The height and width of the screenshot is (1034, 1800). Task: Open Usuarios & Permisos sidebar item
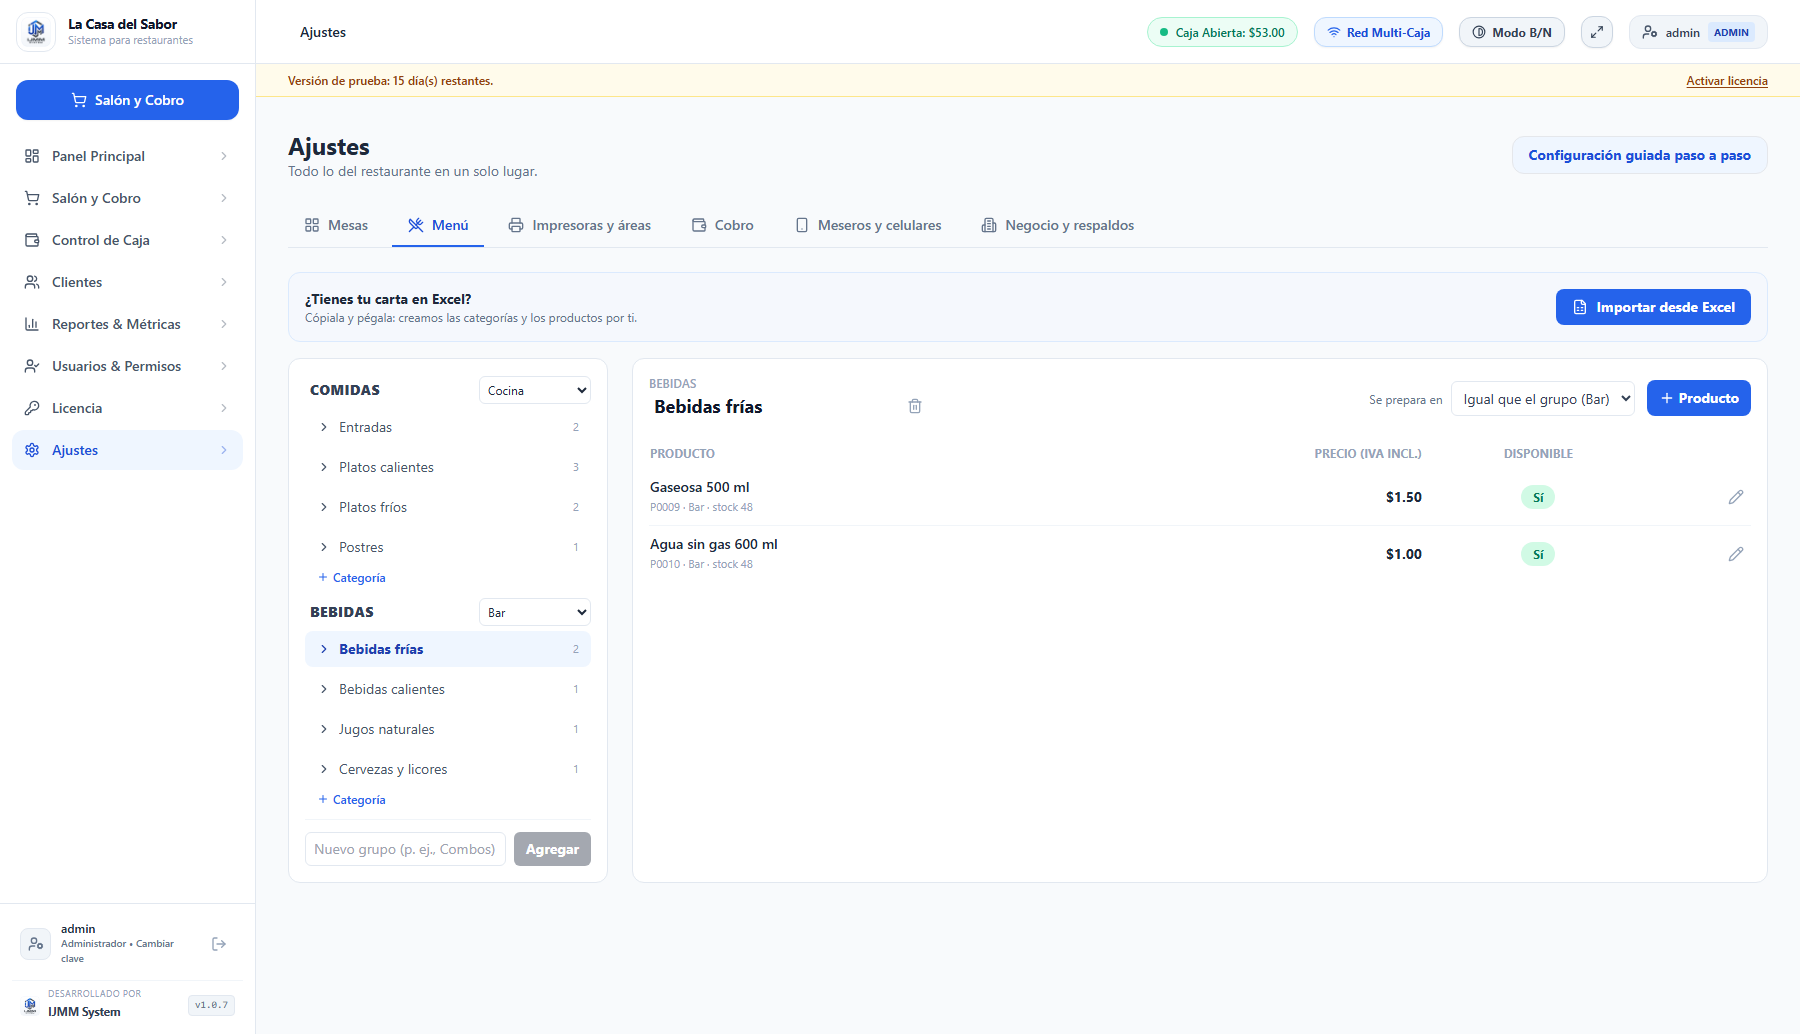click(127, 366)
